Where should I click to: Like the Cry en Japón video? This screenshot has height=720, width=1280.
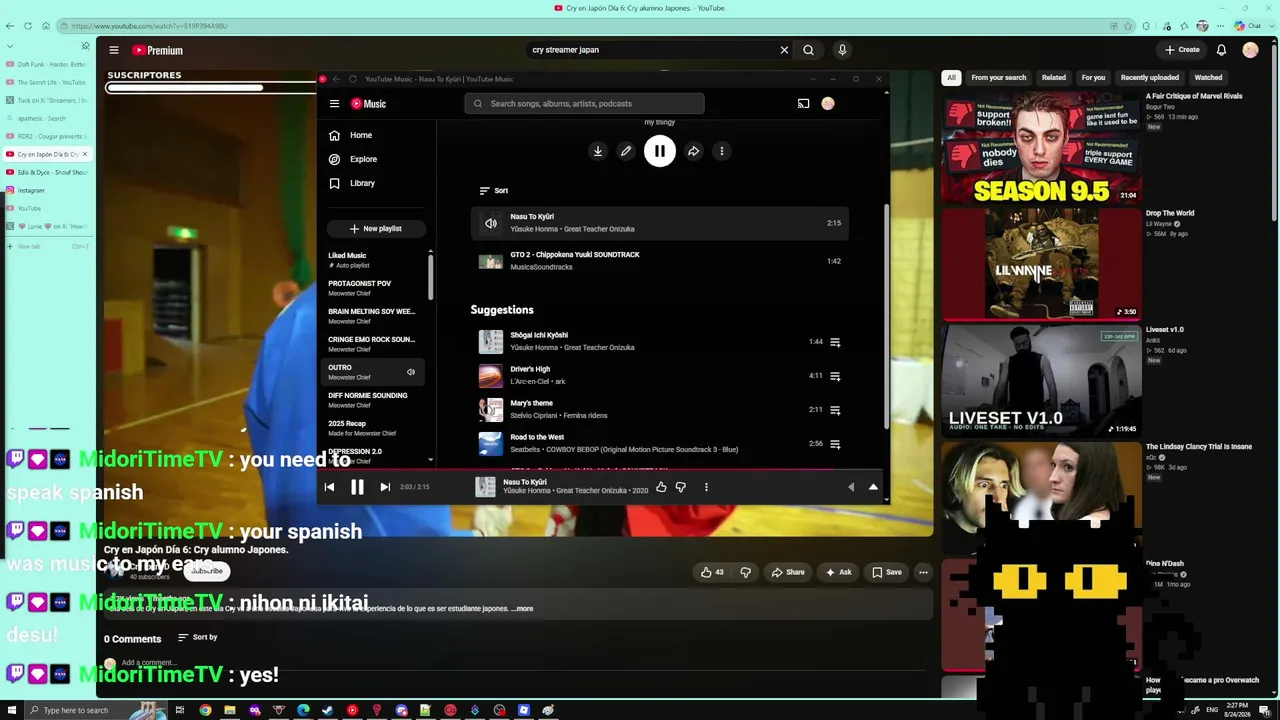tap(712, 572)
